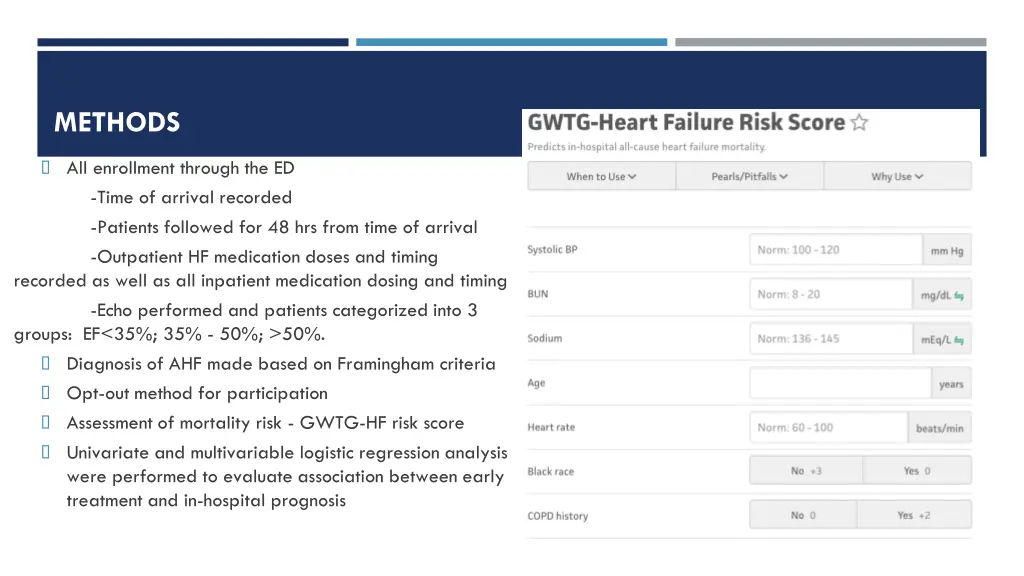Image resolution: width=1024 pixels, height=576 pixels.
Task: Select Yes for COPD history
Action: pyautogui.click(x=914, y=515)
